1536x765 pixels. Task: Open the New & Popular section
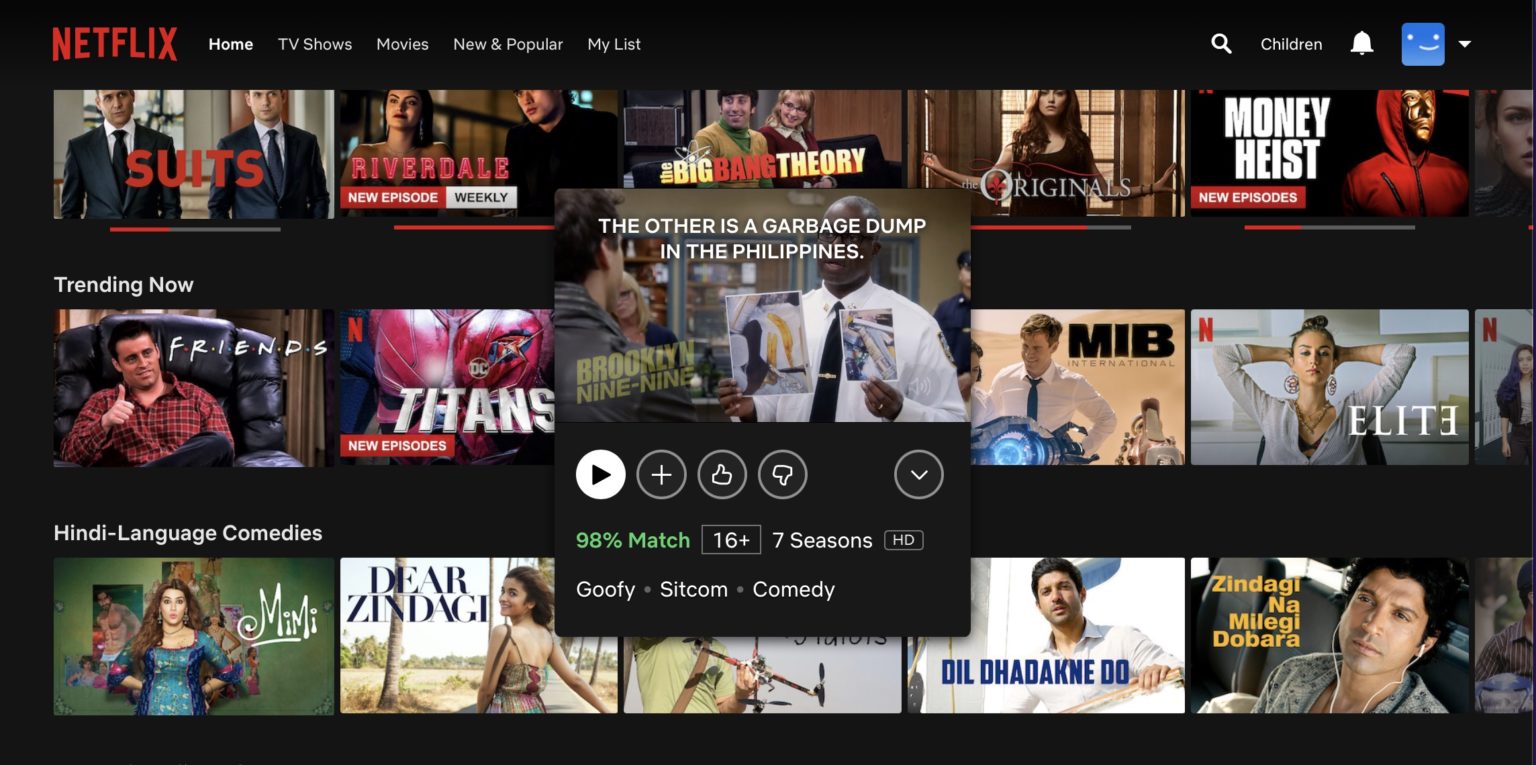click(x=508, y=44)
